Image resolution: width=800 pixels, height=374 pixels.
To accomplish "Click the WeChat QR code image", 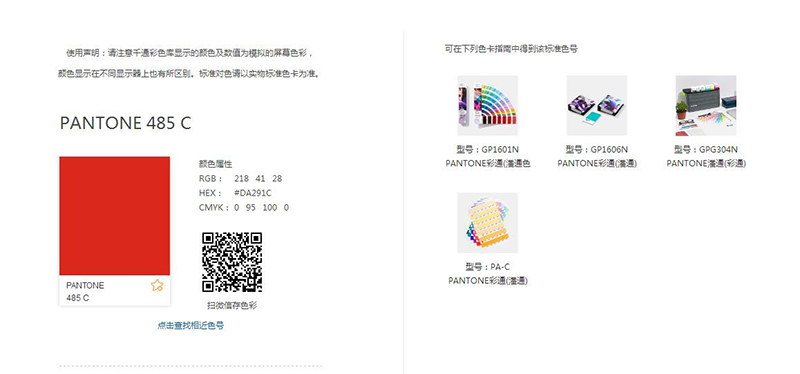I will point(232,262).
